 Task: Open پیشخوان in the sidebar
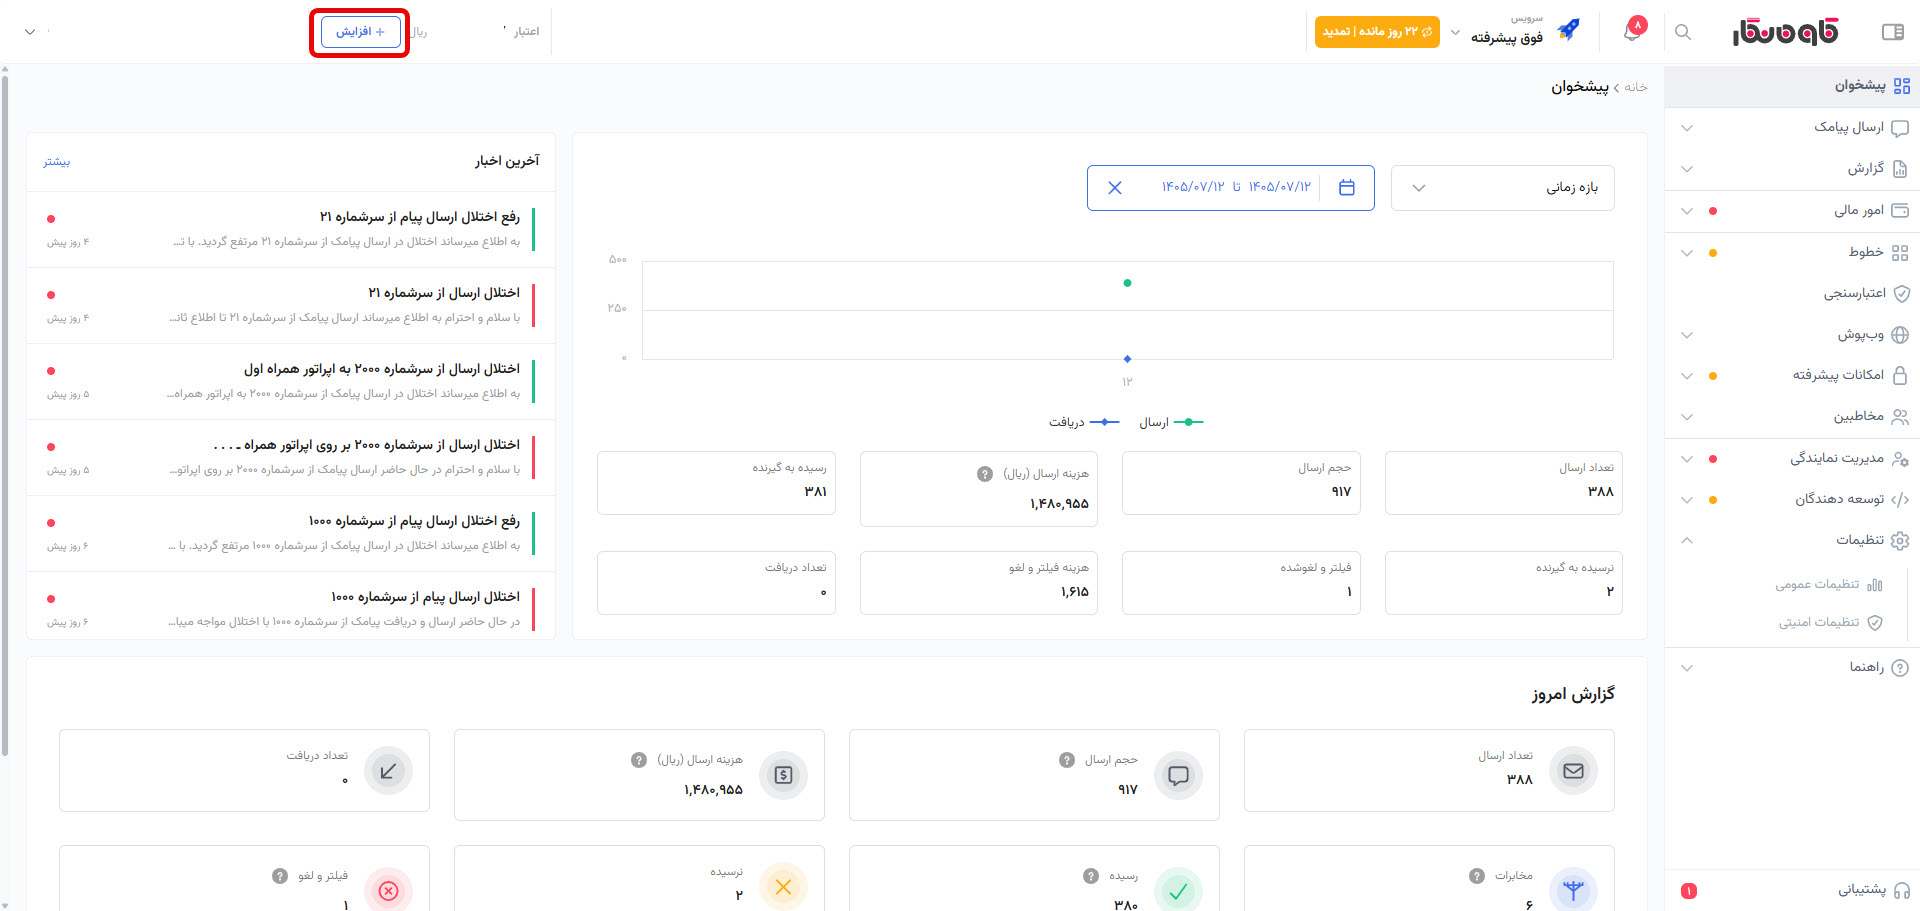[1792, 86]
